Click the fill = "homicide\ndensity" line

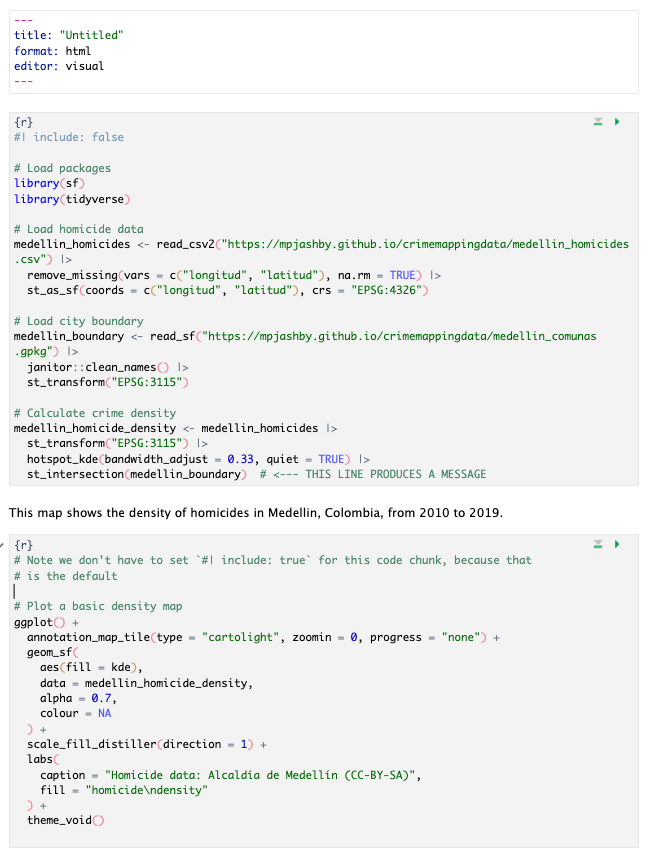coord(124,790)
